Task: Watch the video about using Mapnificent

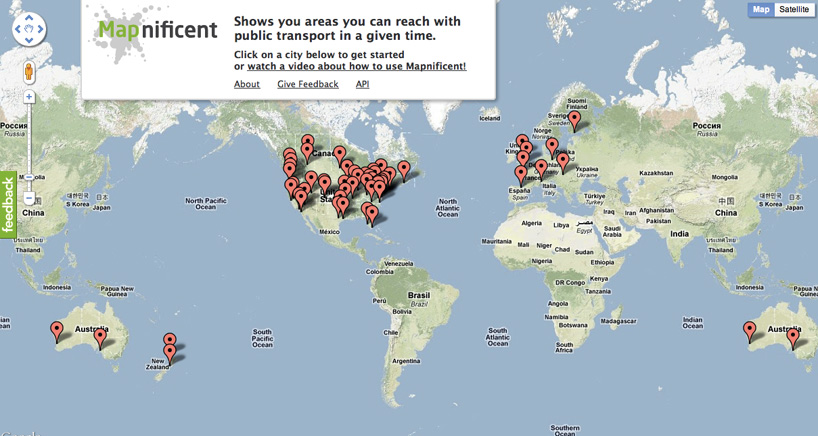Action: 357,66
